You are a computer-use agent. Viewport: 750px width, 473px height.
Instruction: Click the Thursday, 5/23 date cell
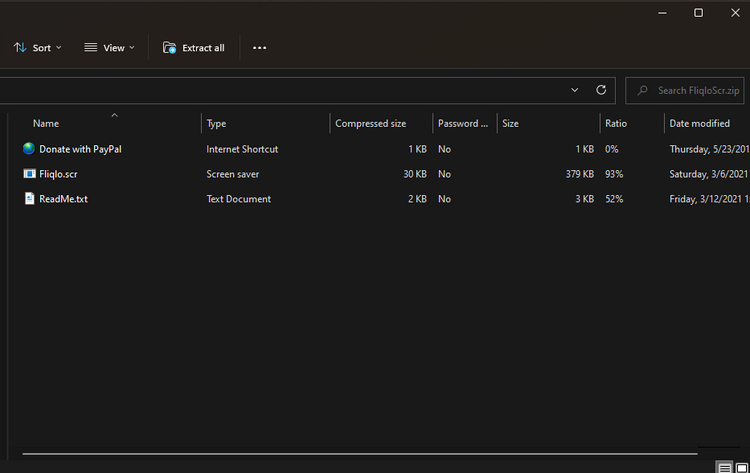pos(709,149)
